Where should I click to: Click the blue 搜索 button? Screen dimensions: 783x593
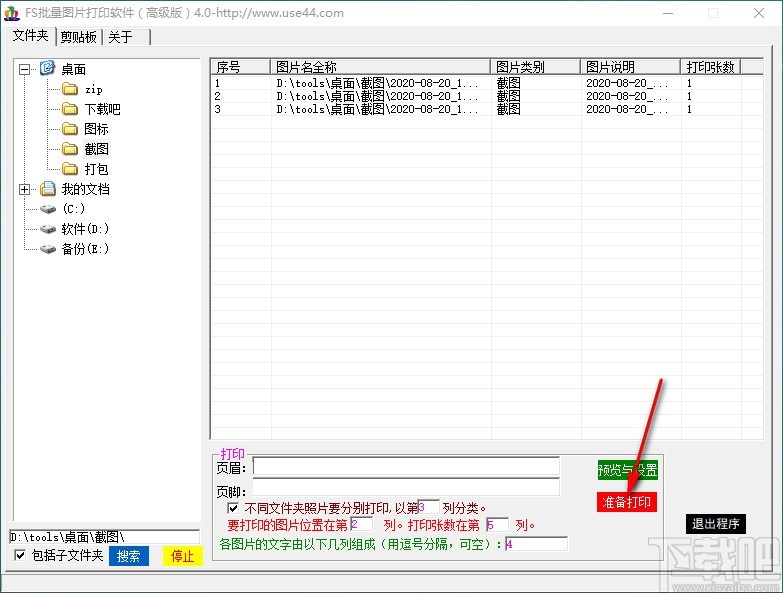click(129, 556)
